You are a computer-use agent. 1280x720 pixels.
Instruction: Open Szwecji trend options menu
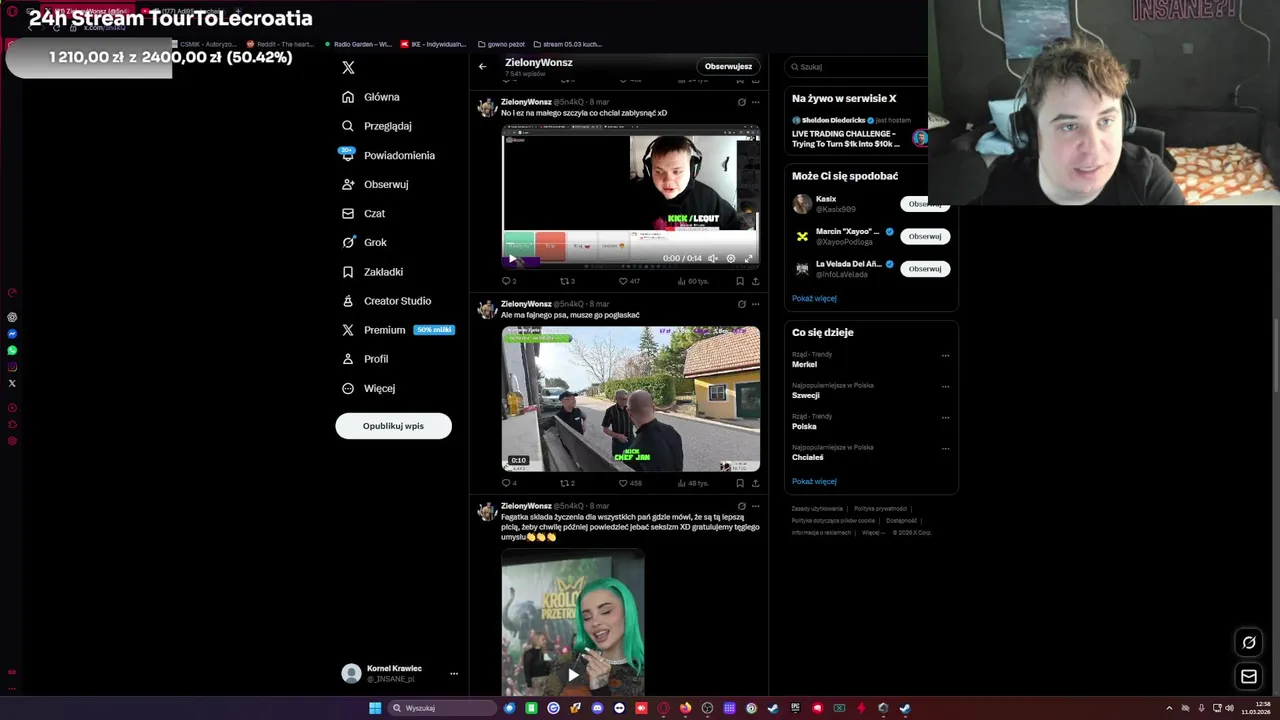(945, 386)
